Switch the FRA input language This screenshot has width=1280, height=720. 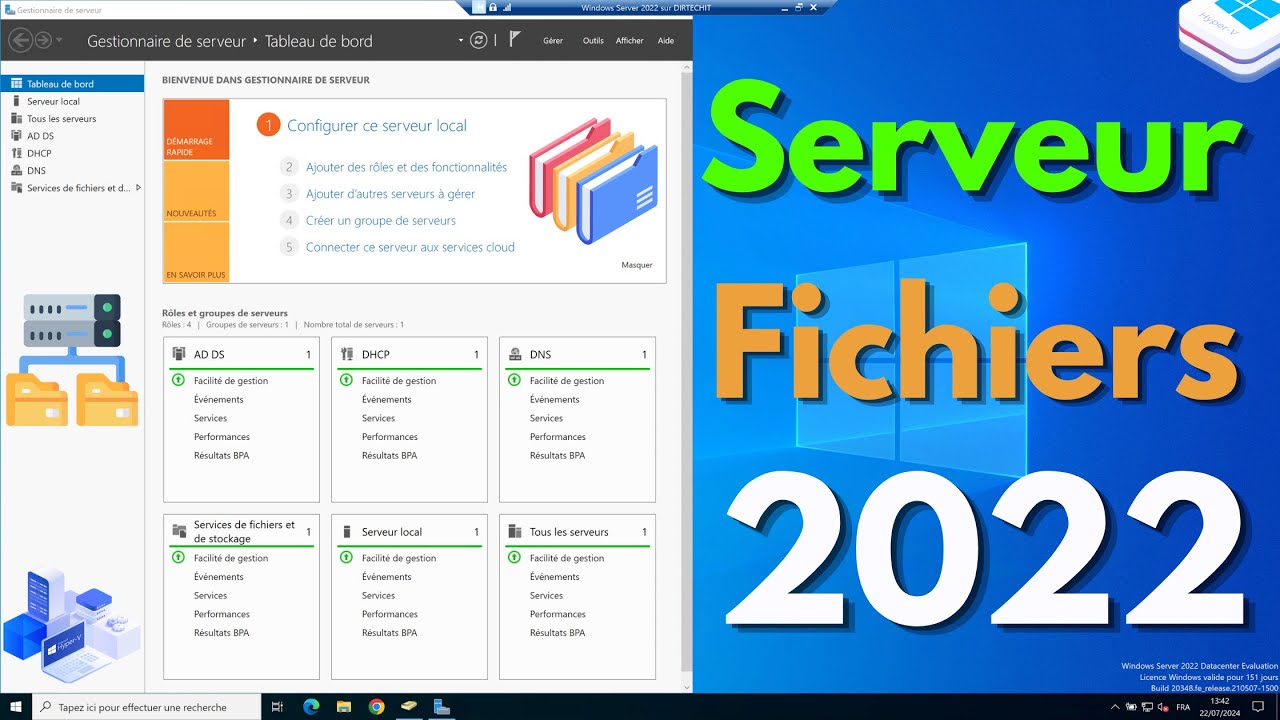pyautogui.click(x=1184, y=707)
